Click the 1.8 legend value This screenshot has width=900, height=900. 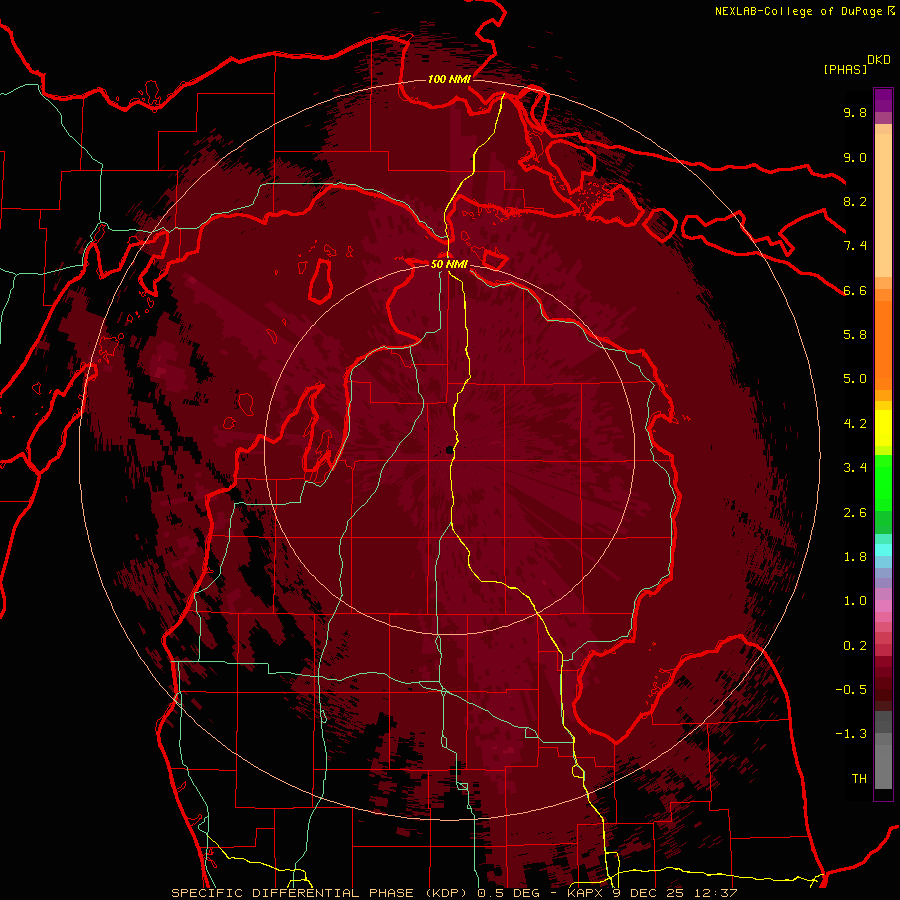855,557
